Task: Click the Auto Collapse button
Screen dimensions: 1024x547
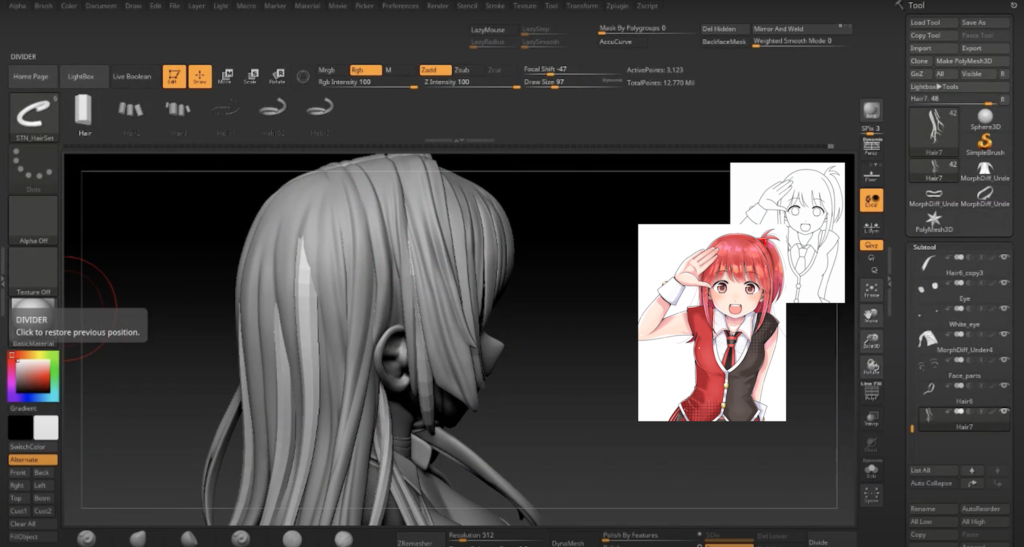Action: 933,484
